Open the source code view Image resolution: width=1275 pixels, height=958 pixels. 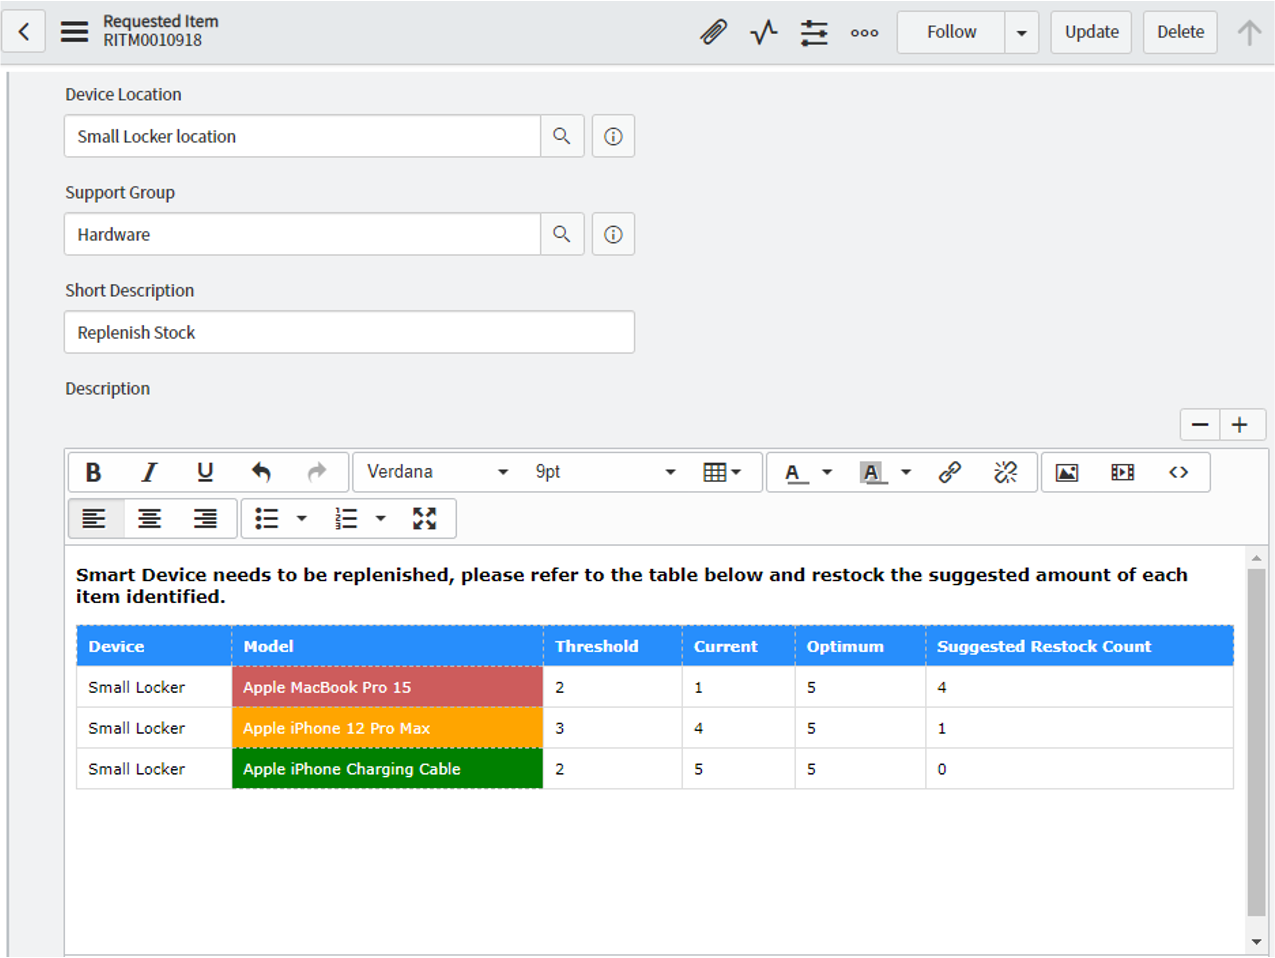1179,472
